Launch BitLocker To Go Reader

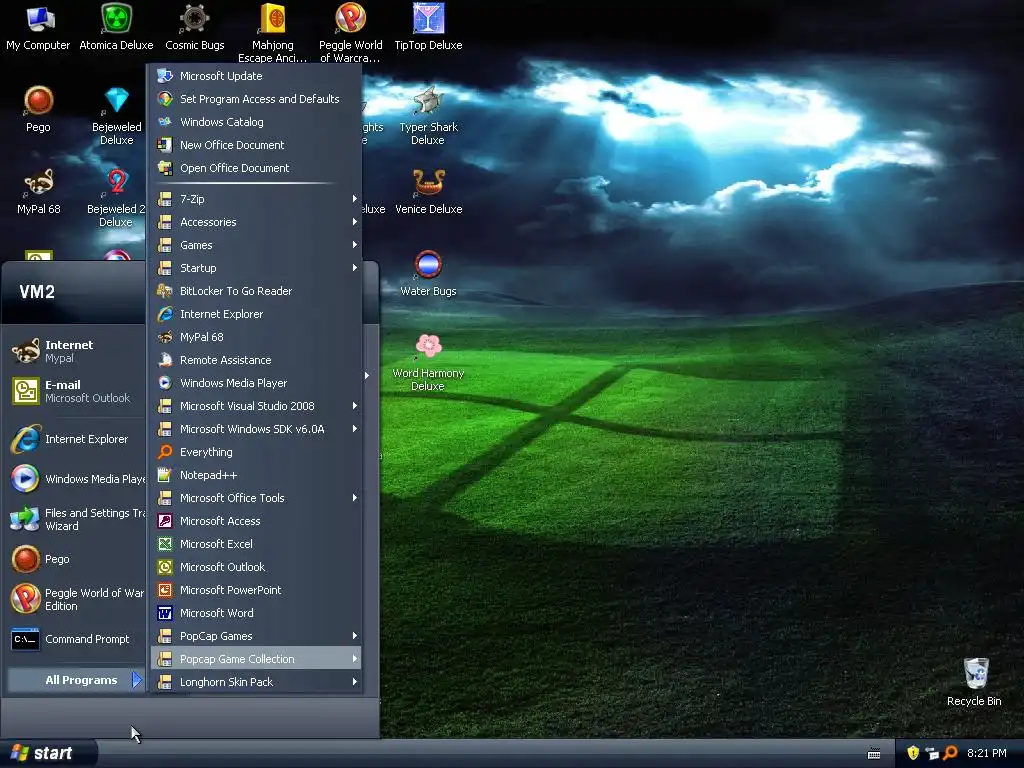point(256,291)
